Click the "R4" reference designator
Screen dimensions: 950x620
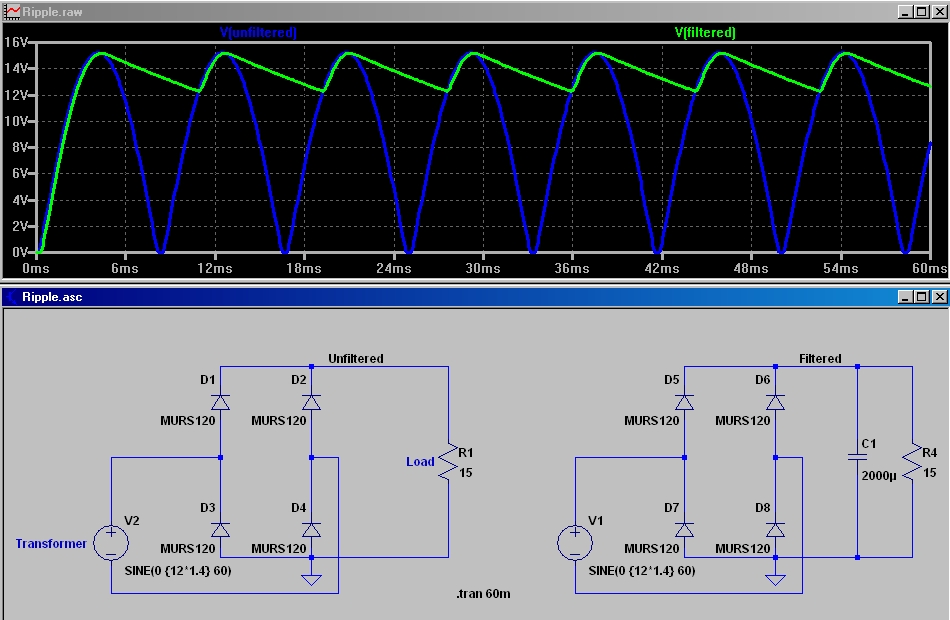coord(930,453)
